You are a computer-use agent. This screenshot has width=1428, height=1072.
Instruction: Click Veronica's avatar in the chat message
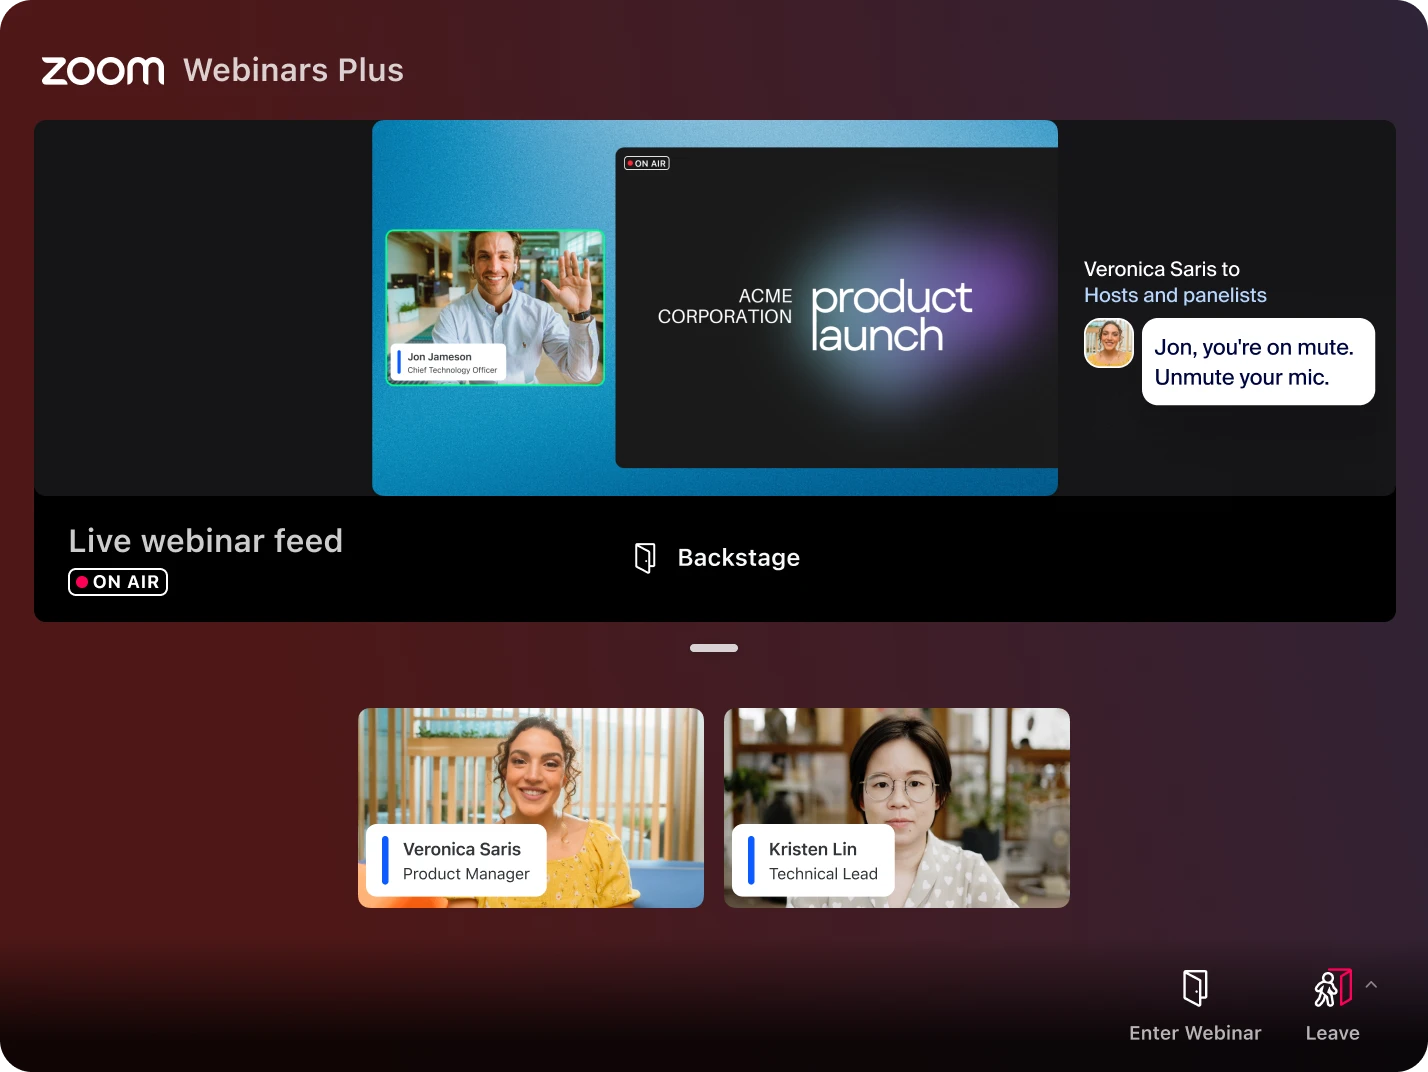(1109, 343)
